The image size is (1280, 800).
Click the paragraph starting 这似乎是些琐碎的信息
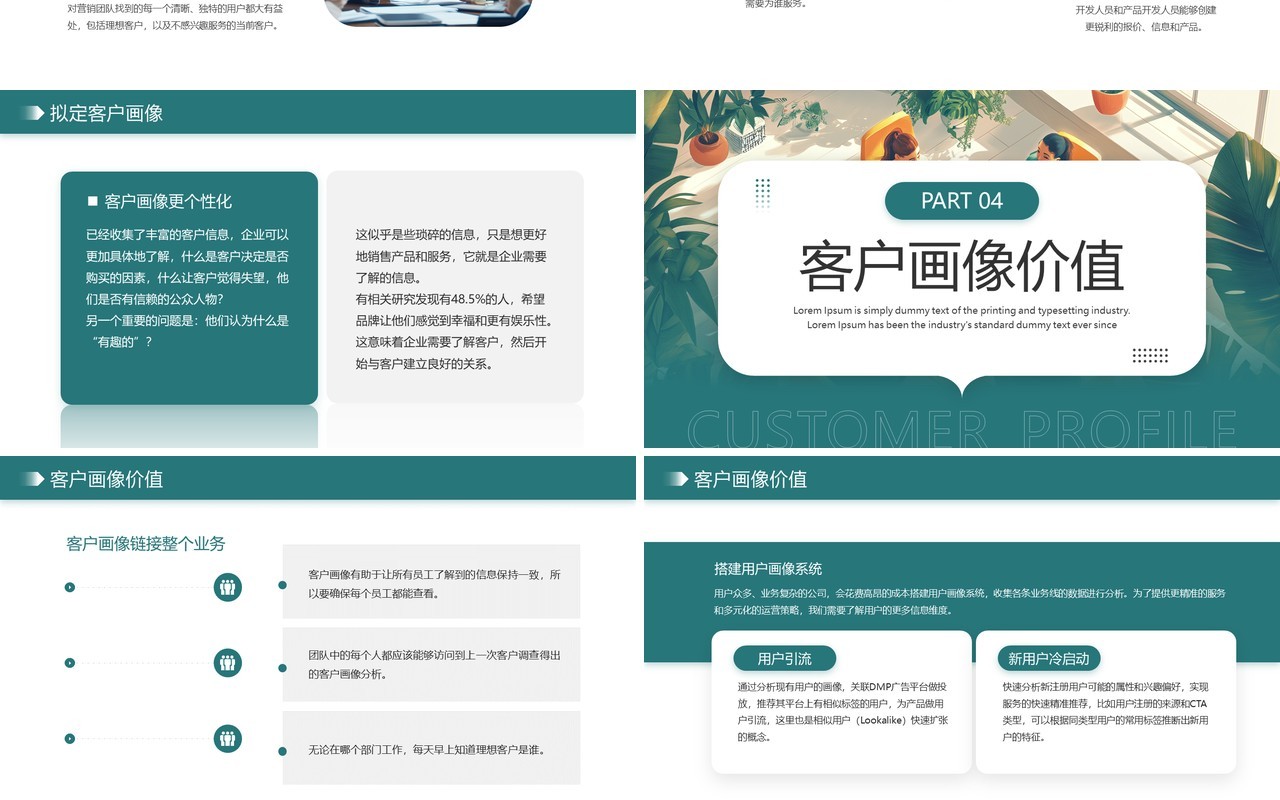pyautogui.click(x=455, y=299)
